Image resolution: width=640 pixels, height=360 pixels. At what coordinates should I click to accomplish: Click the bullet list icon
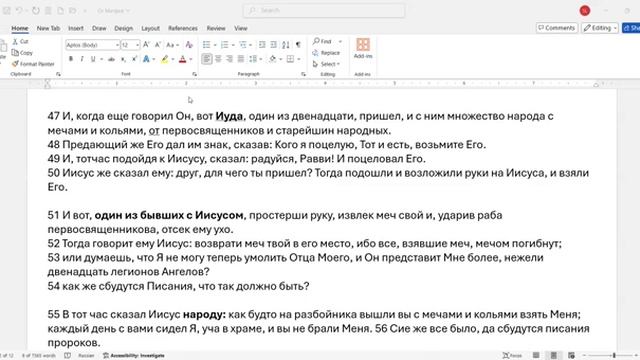(x=207, y=44)
